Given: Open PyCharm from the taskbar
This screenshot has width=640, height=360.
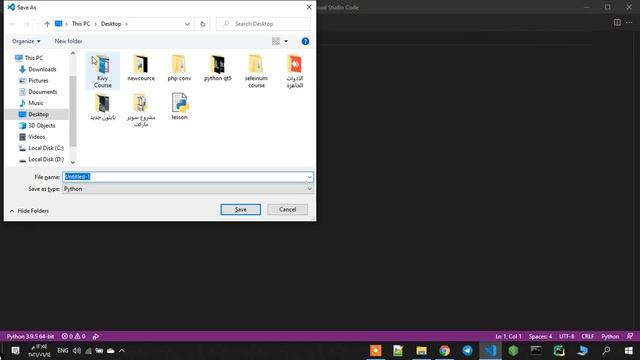Looking at the screenshot, I should pos(559,350).
